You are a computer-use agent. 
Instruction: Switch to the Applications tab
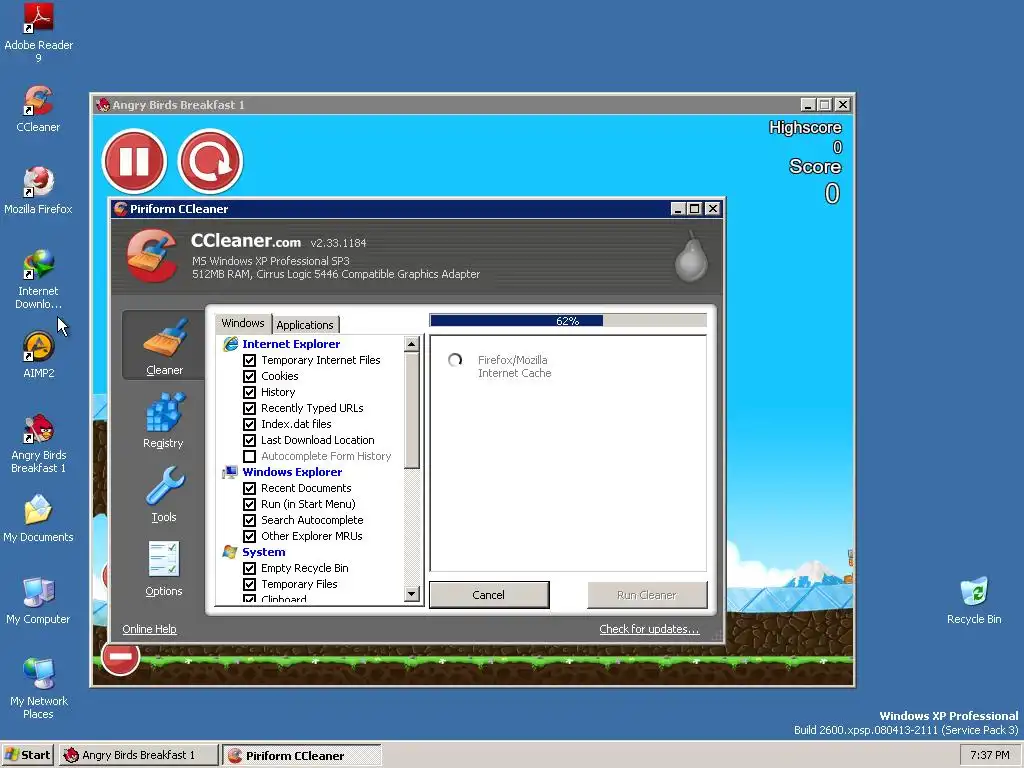pyautogui.click(x=305, y=325)
